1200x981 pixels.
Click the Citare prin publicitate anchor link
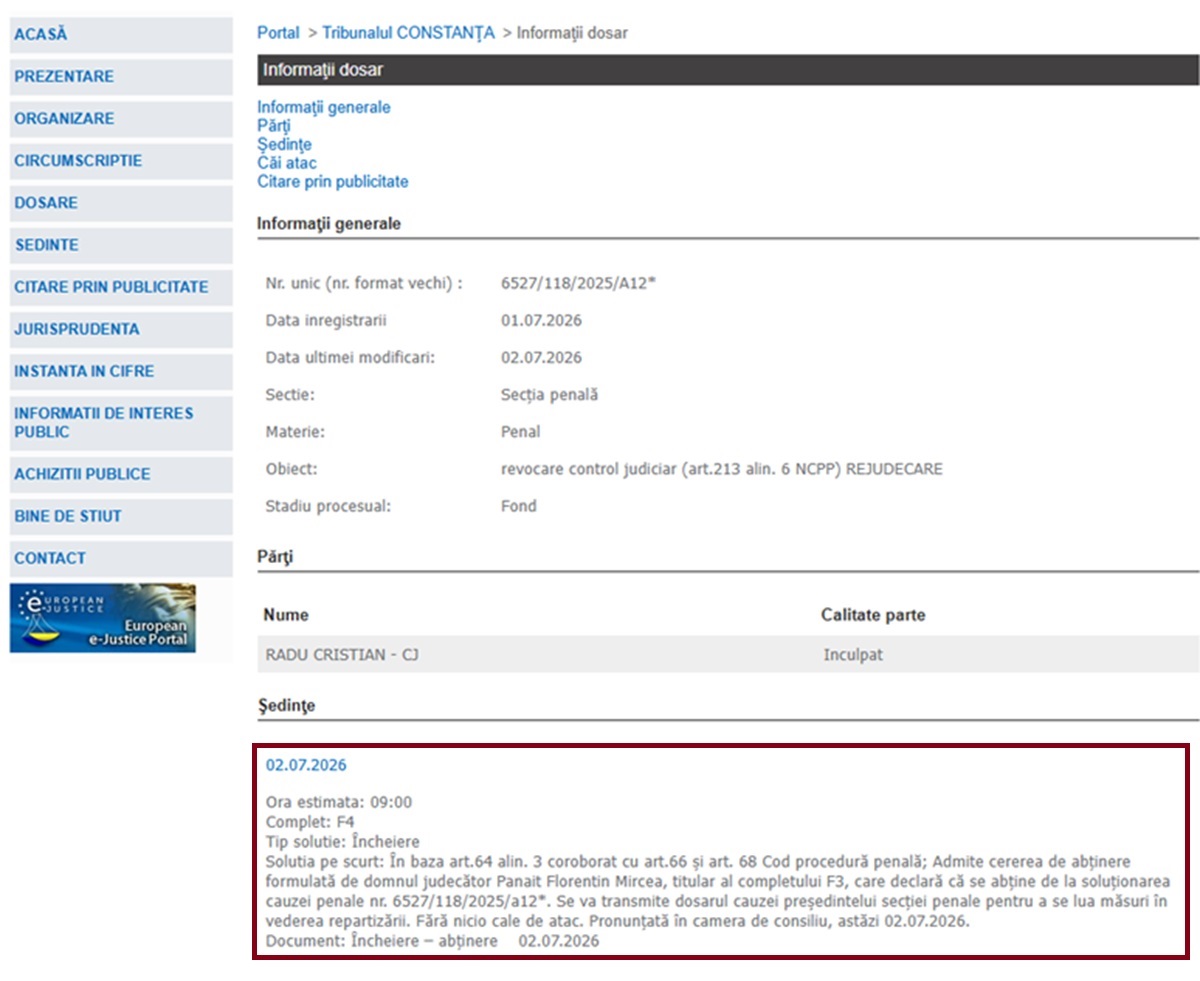pyautogui.click(x=333, y=182)
